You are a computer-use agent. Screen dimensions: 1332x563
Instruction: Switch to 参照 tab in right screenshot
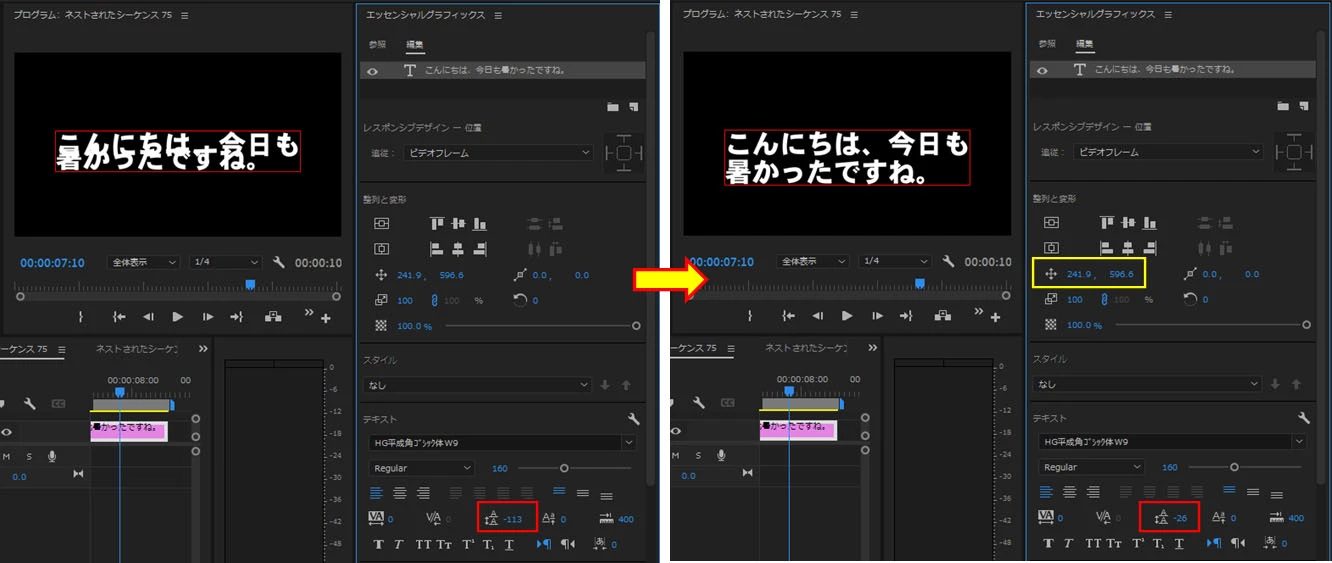coord(1047,43)
